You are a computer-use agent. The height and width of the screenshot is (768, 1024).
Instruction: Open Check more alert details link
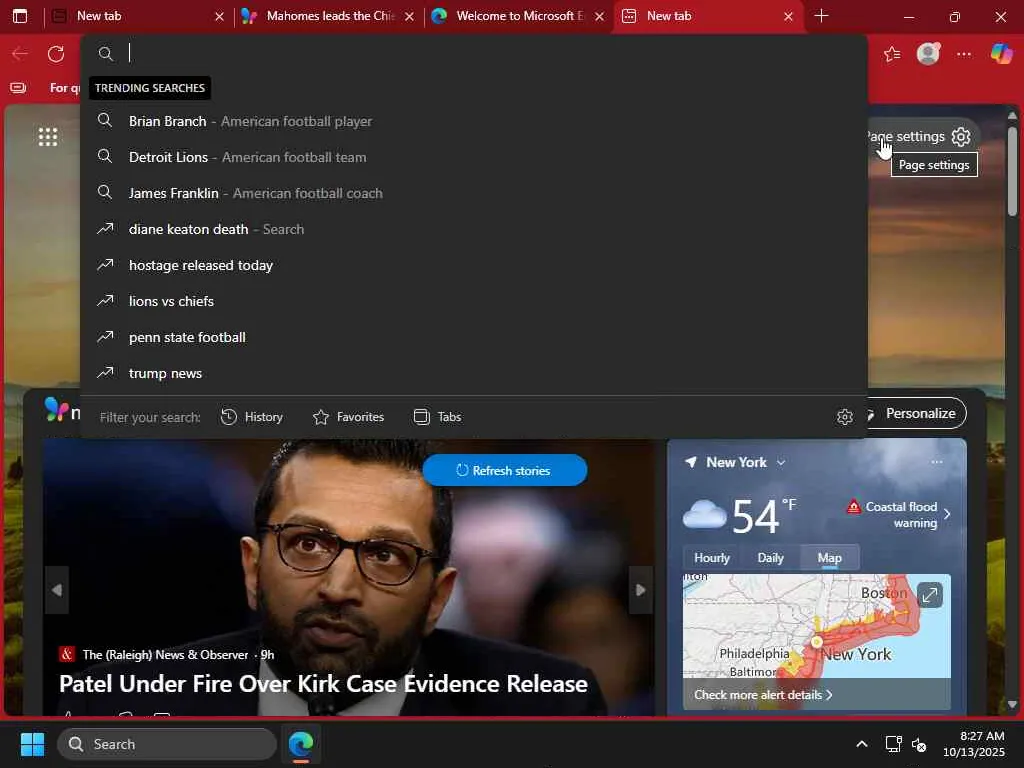[x=763, y=695]
